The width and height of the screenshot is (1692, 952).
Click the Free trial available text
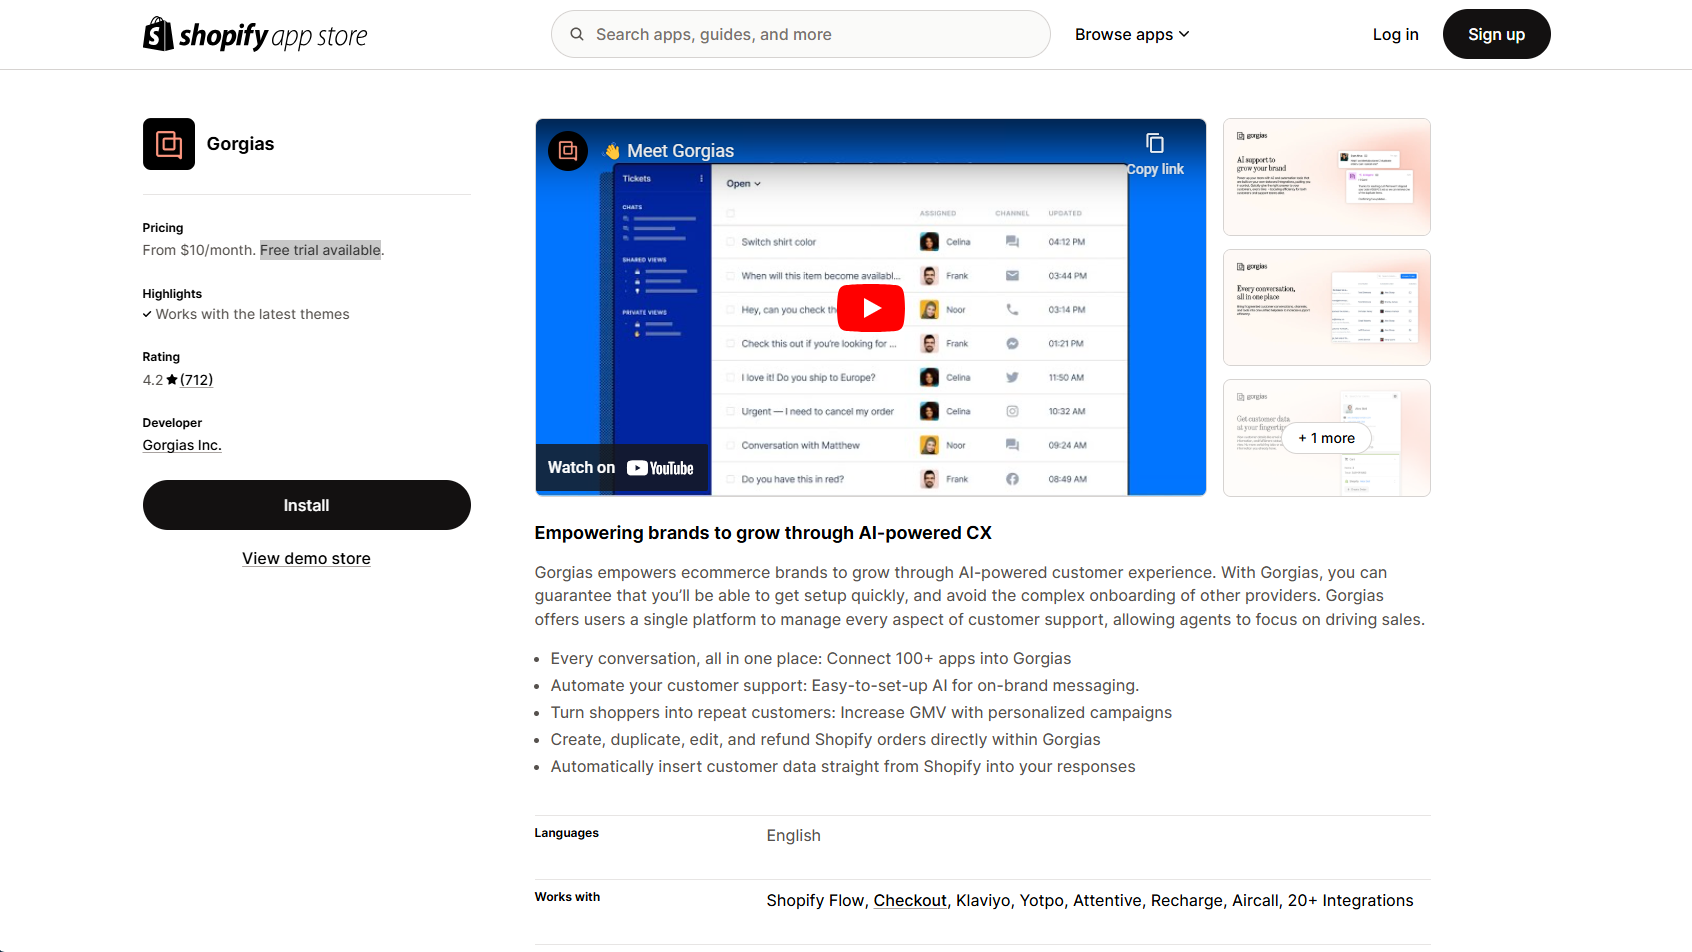[321, 250]
